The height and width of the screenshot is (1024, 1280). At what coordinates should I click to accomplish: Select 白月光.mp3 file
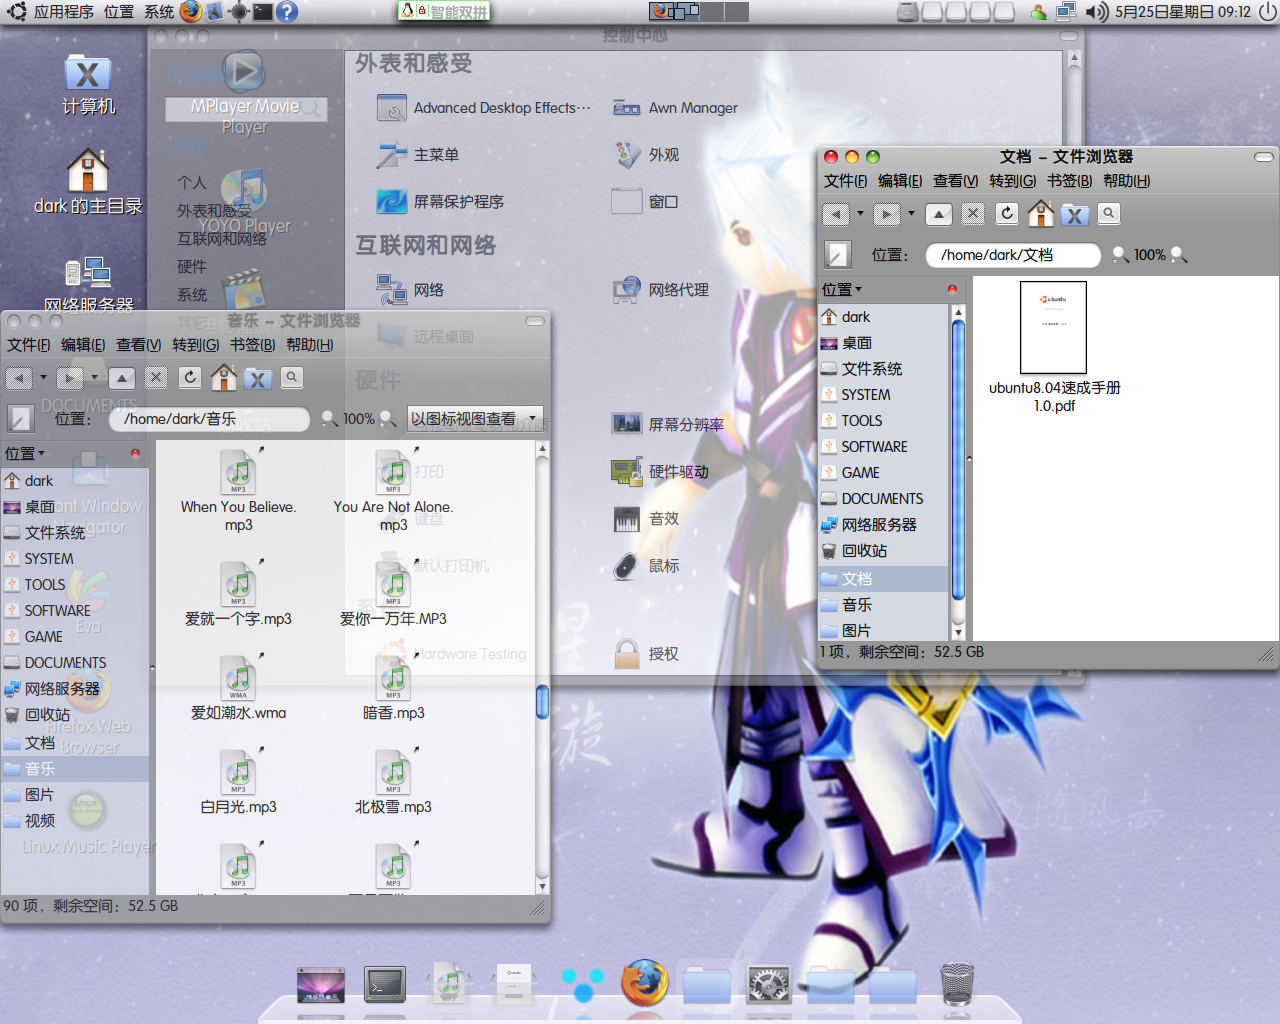click(x=238, y=782)
